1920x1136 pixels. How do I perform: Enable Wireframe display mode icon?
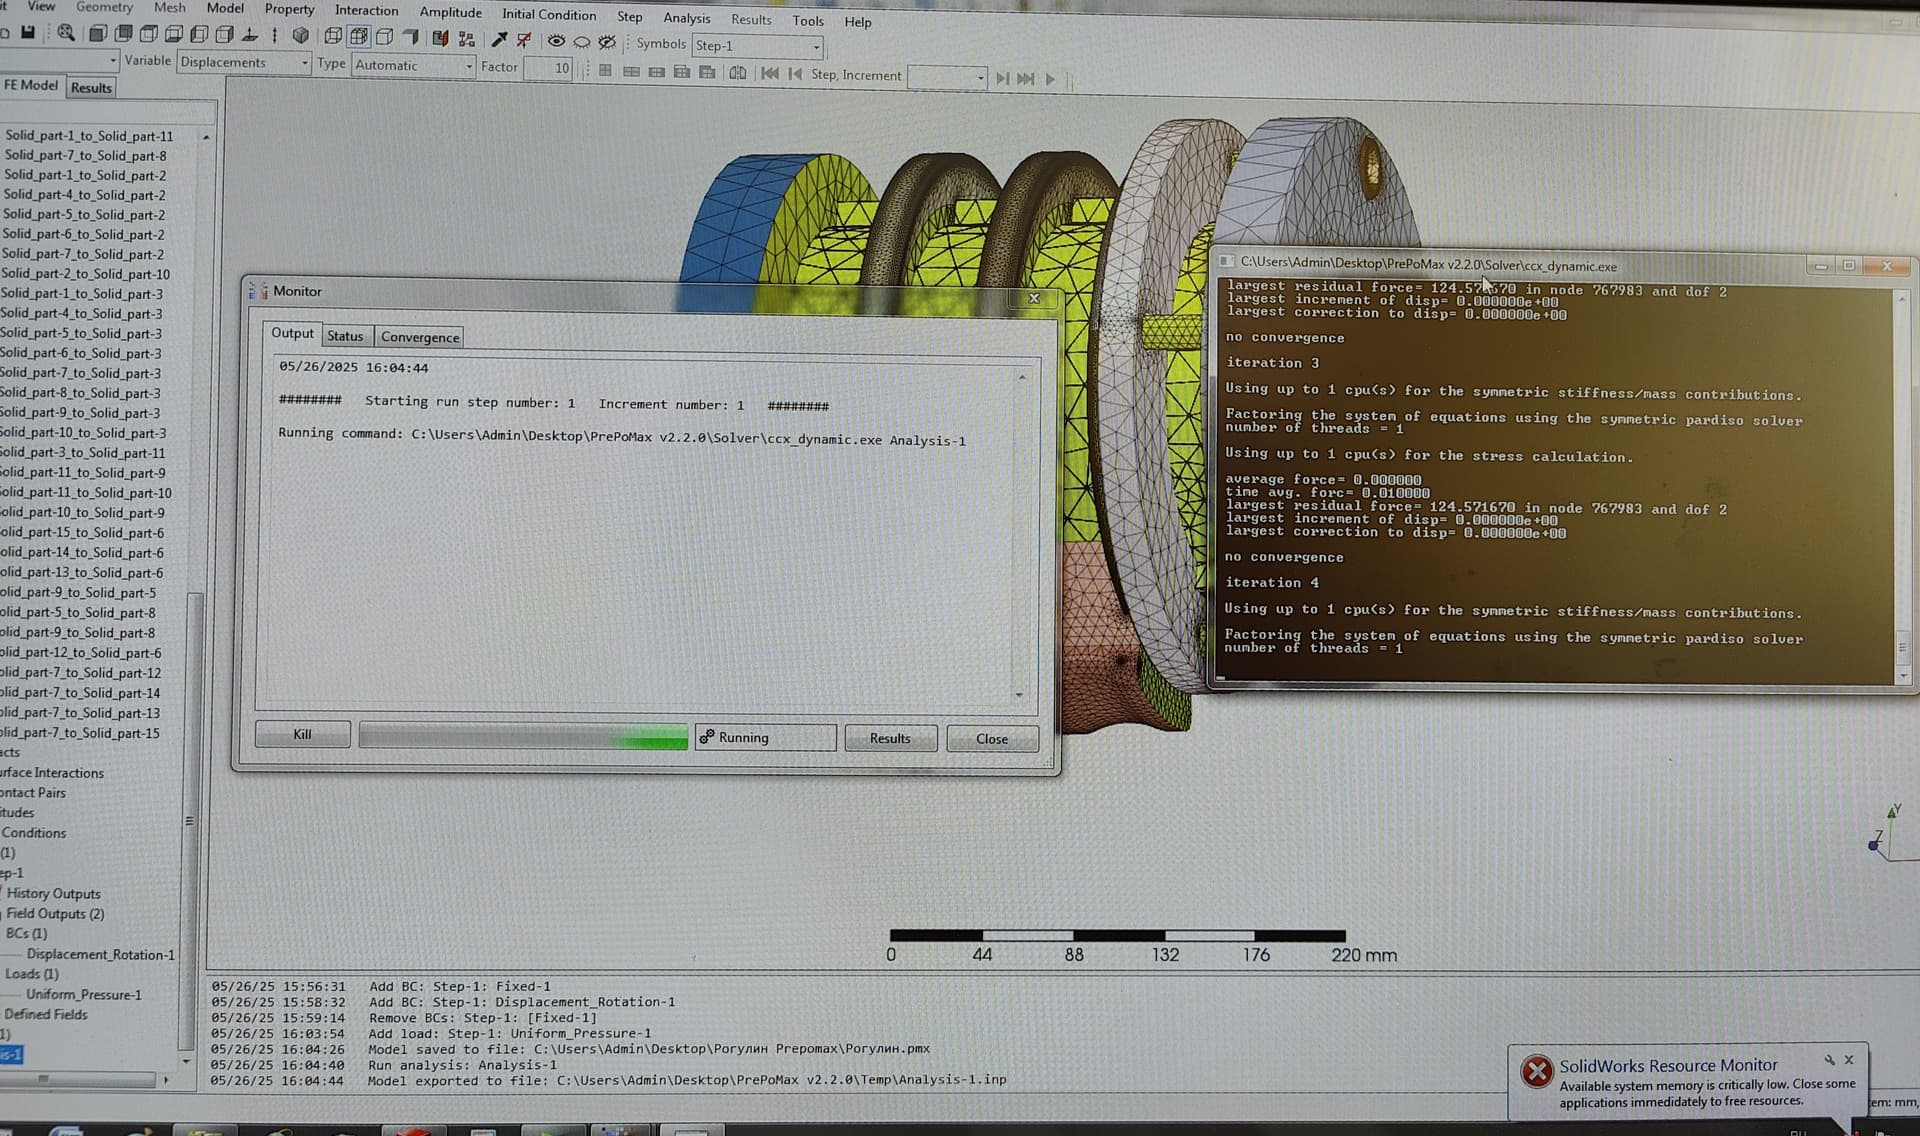(x=333, y=36)
